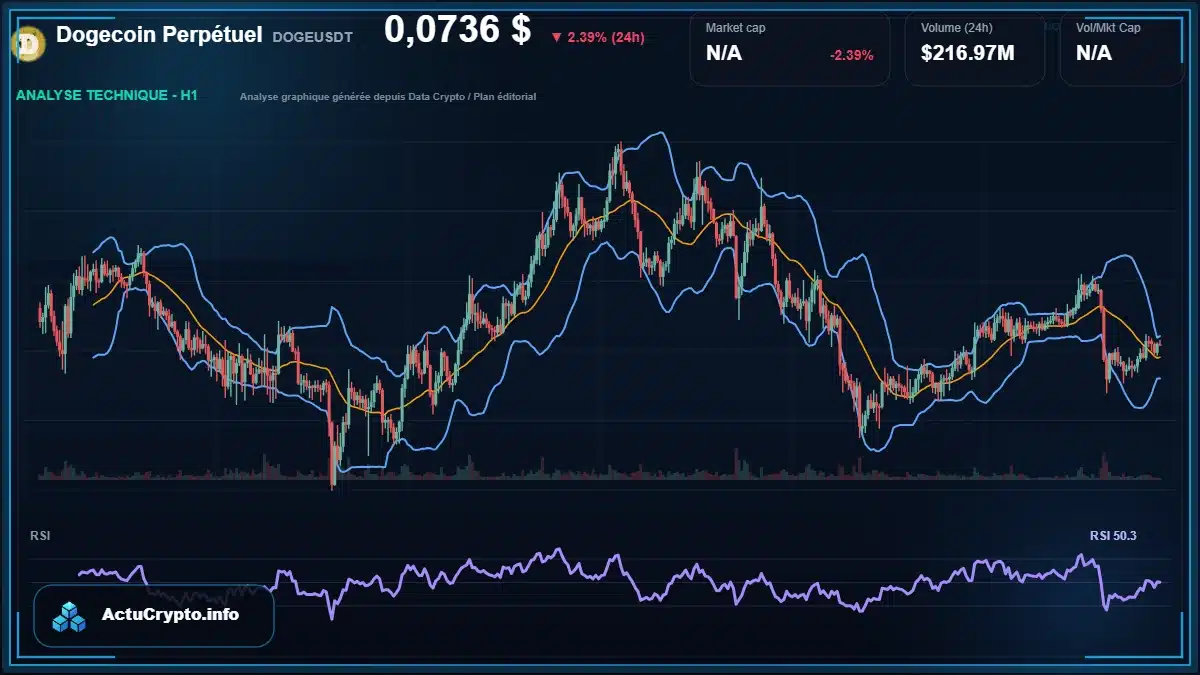This screenshot has width=1200, height=675.
Task: Click the "RSI" label left of indicator
Action: click(40, 536)
